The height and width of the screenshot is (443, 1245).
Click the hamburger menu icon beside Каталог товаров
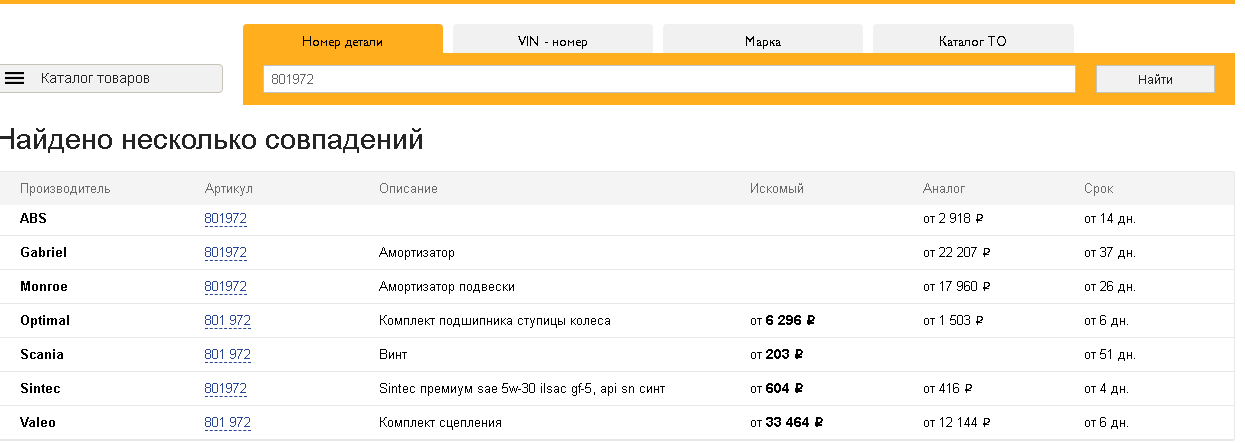coord(15,78)
